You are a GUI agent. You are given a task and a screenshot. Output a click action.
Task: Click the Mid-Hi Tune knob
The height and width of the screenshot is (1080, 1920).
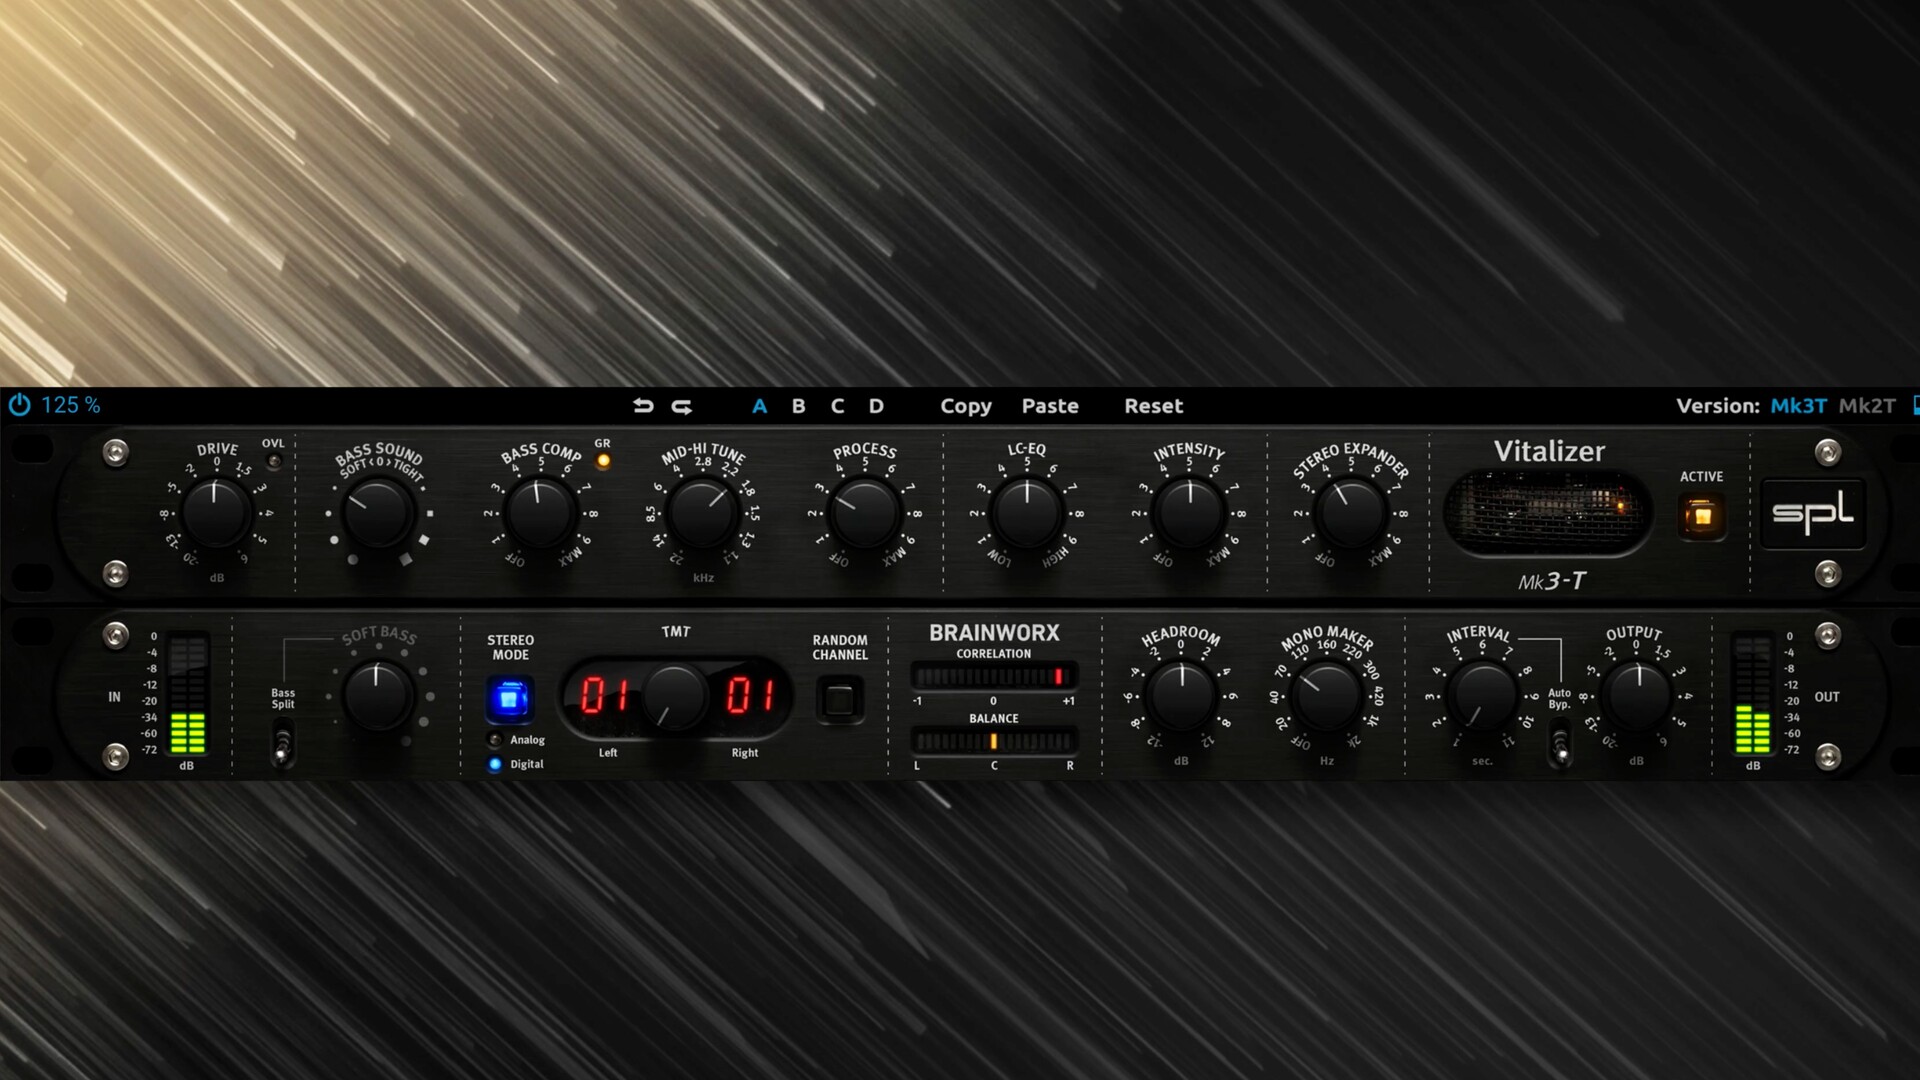(703, 513)
